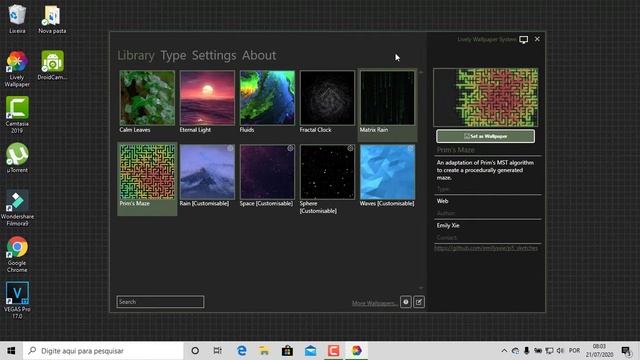Viewport: 640px width, 360px height.
Task: Click the help icon beside More Wallpapers
Action: click(x=405, y=302)
